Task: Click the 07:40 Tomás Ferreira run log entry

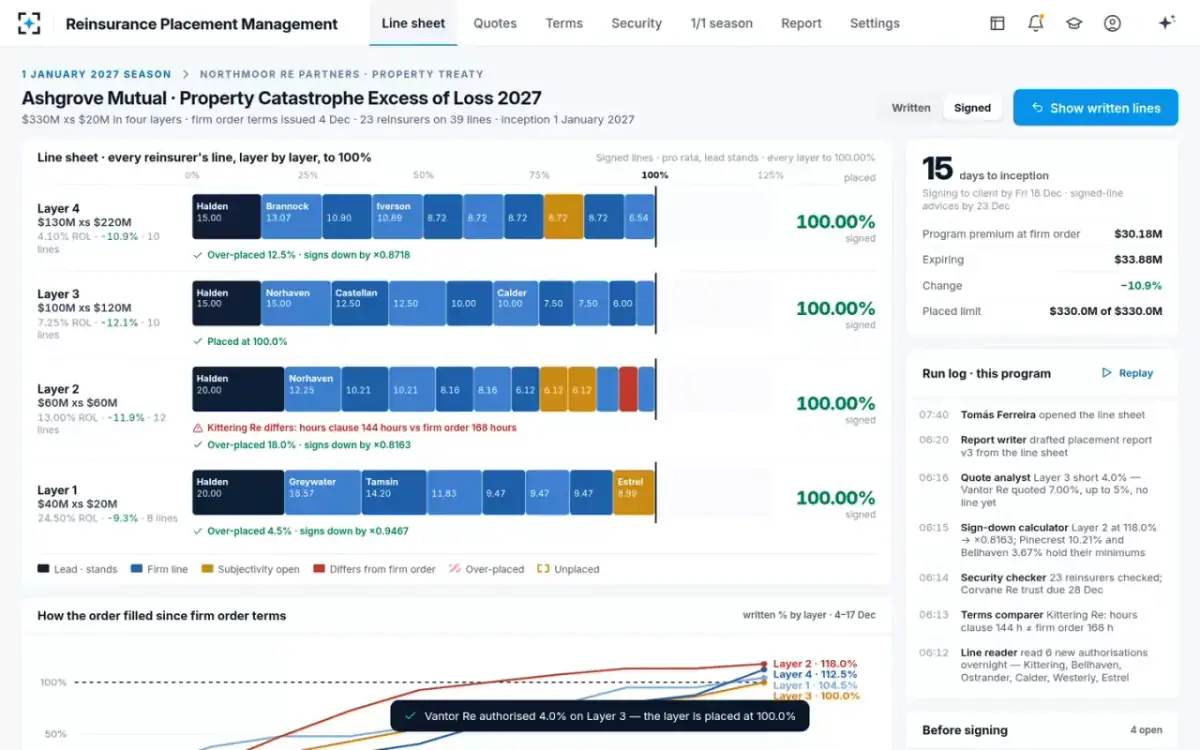Action: tap(1041, 415)
